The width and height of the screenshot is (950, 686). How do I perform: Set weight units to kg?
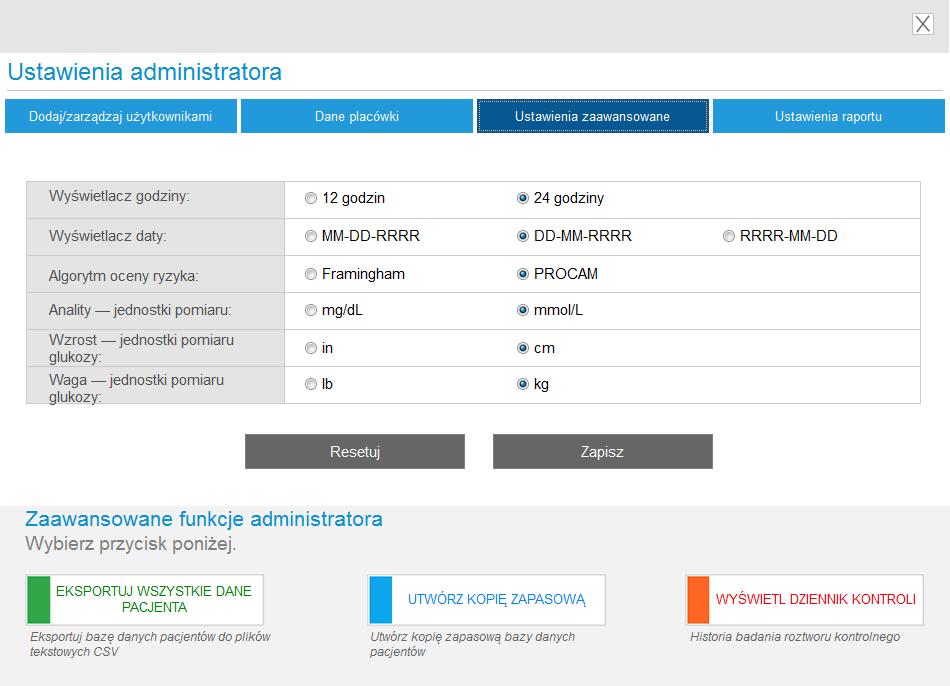click(523, 384)
